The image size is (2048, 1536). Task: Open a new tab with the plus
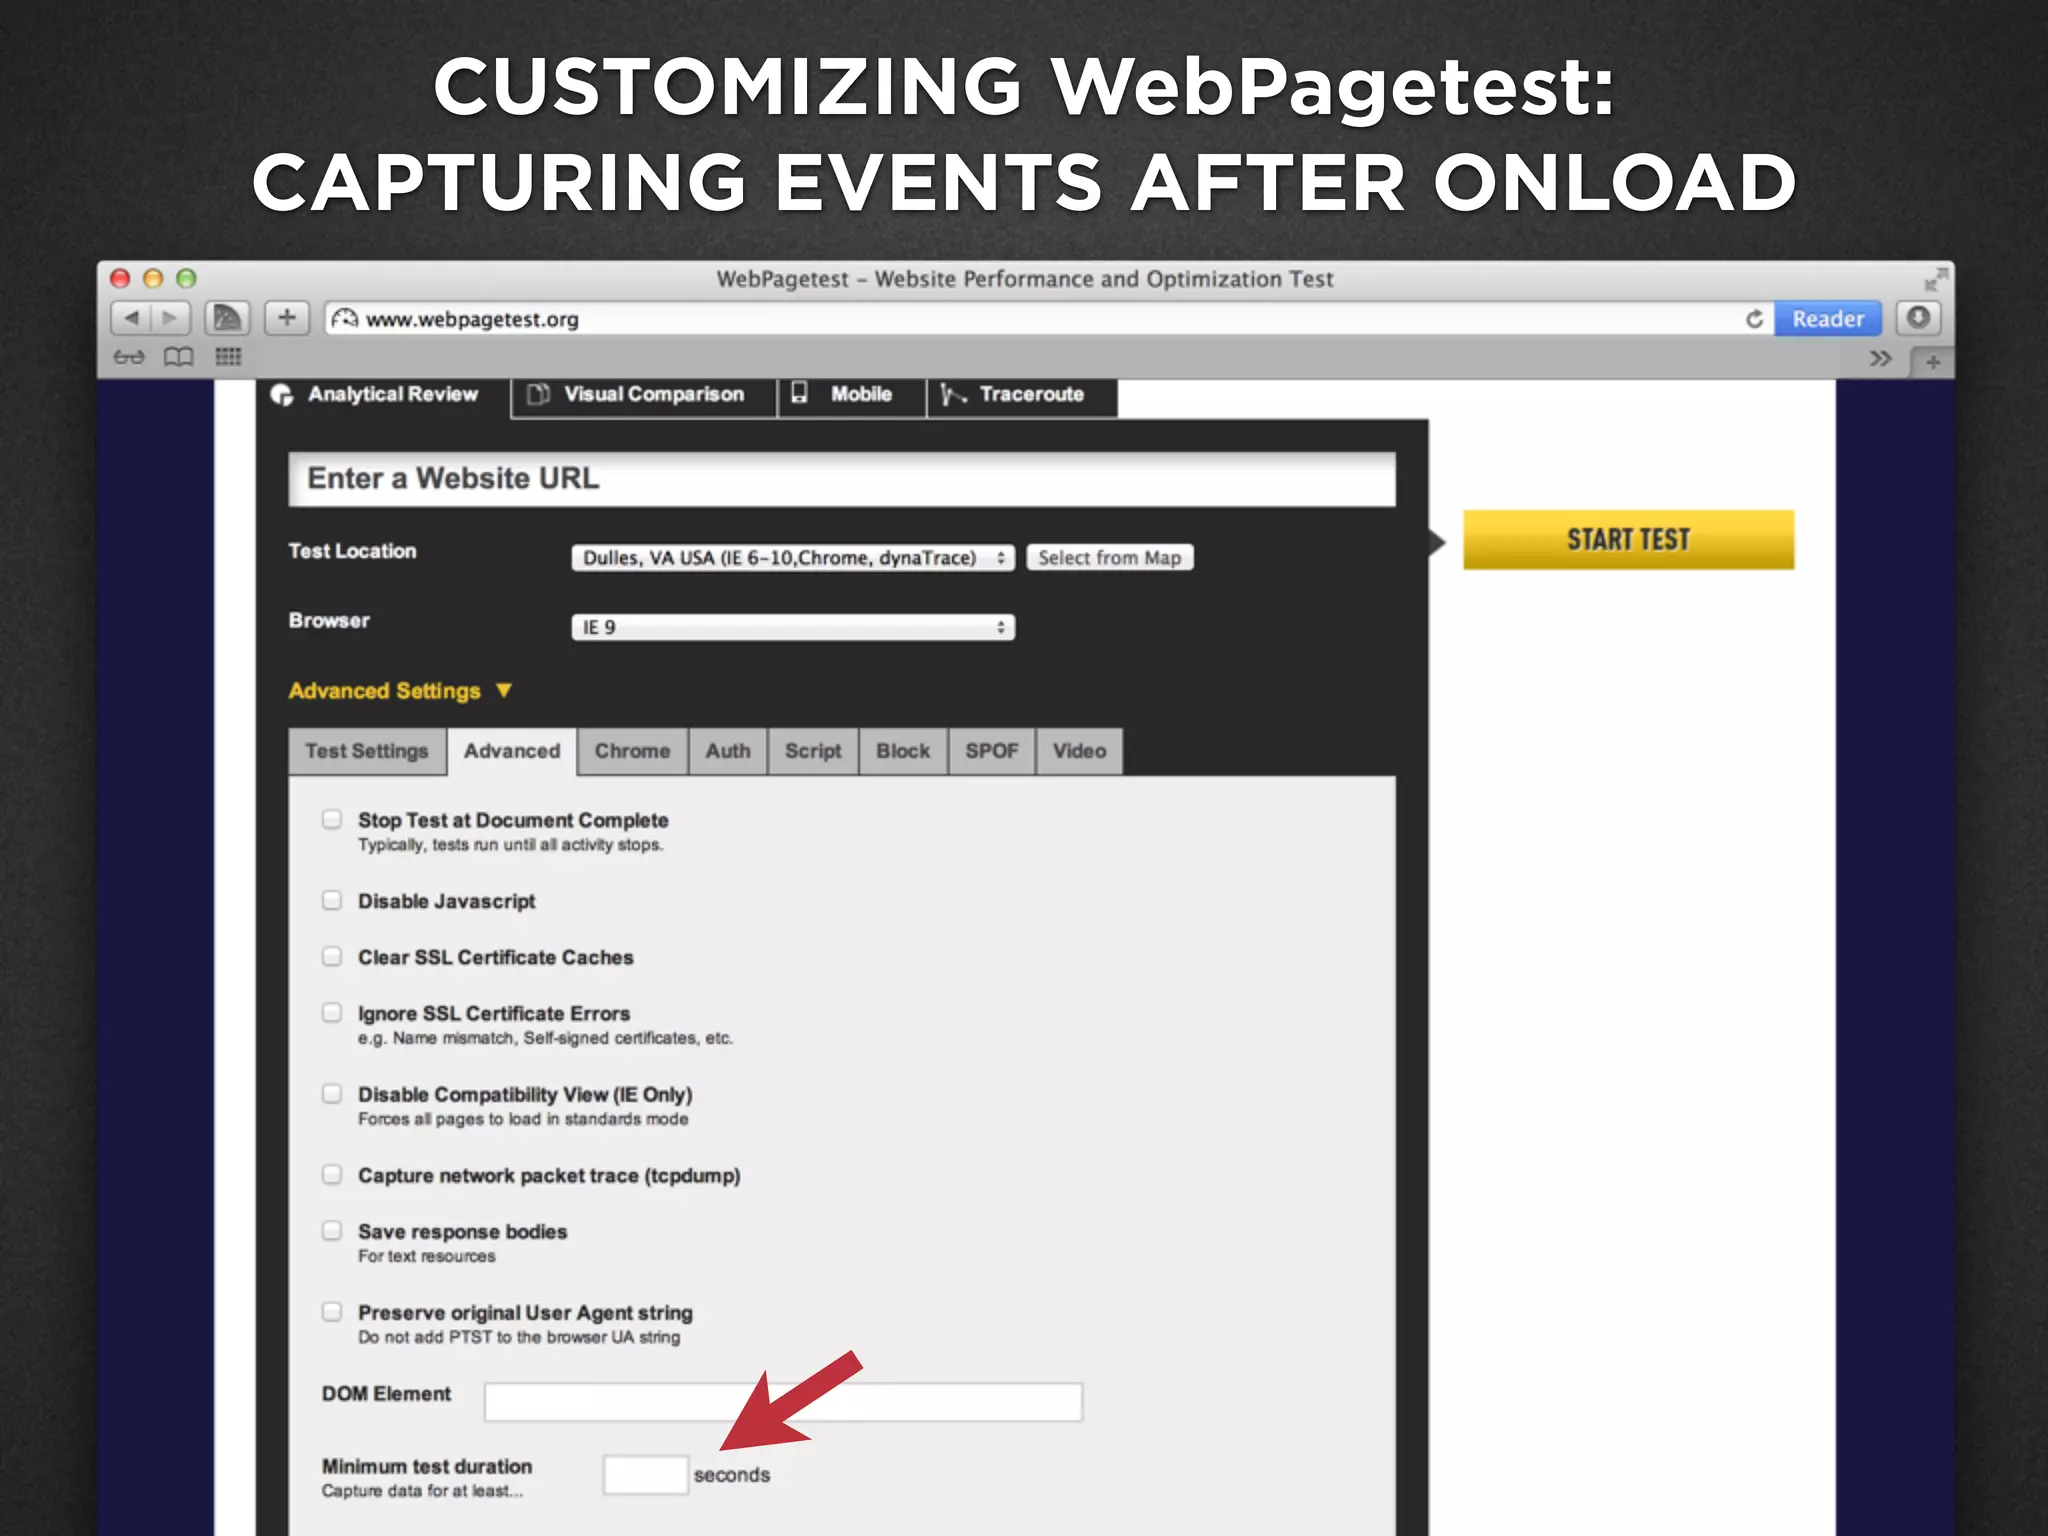pyautogui.click(x=1932, y=362)
